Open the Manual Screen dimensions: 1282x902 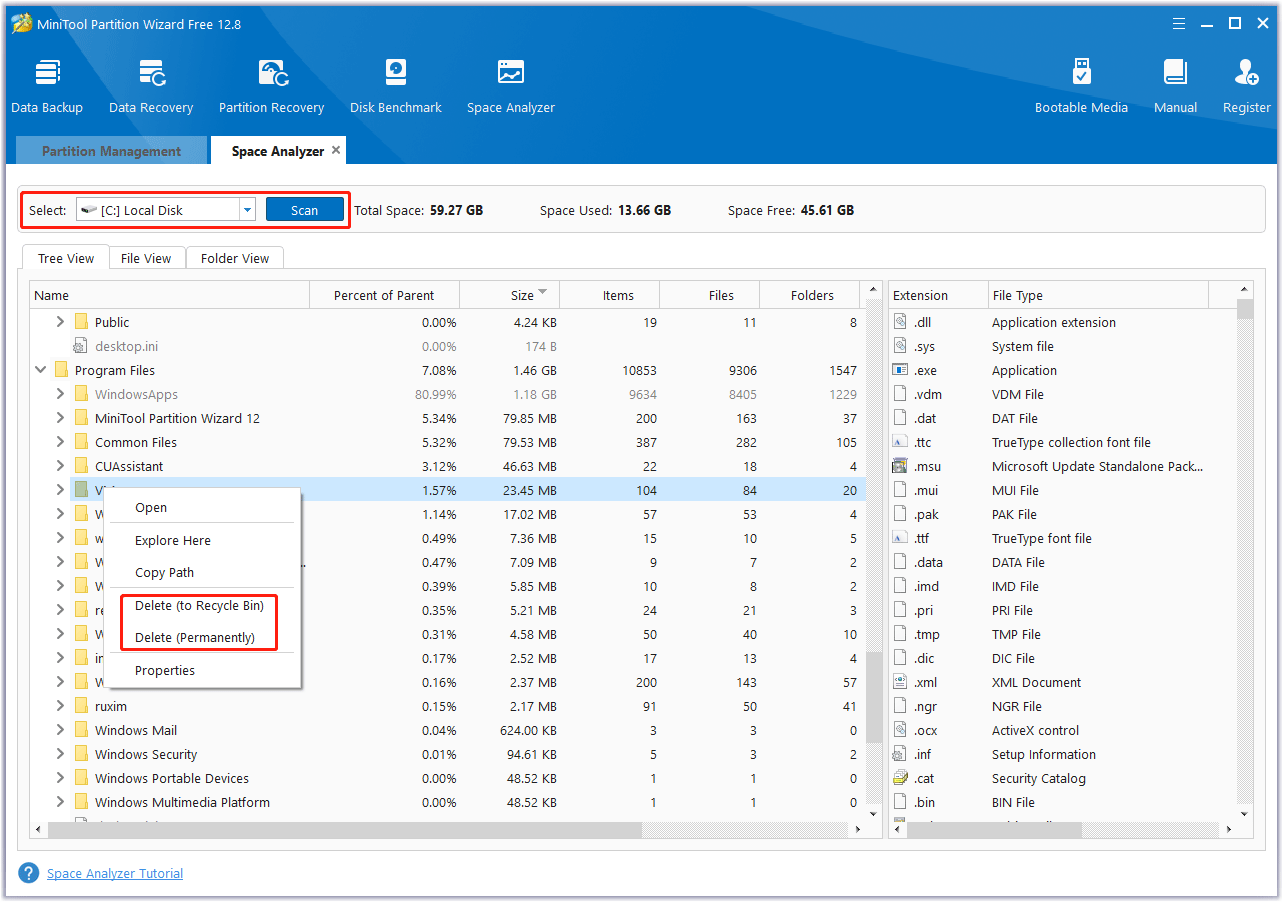point(1174,83)
